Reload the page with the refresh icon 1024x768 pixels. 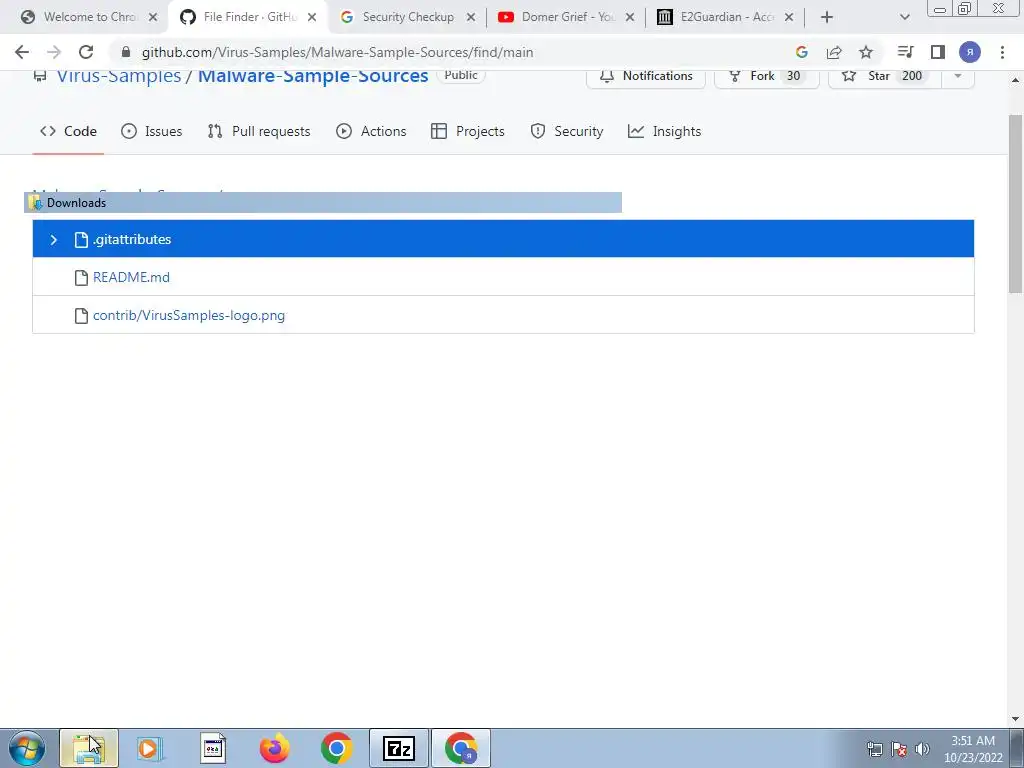(x=86, y=52)
